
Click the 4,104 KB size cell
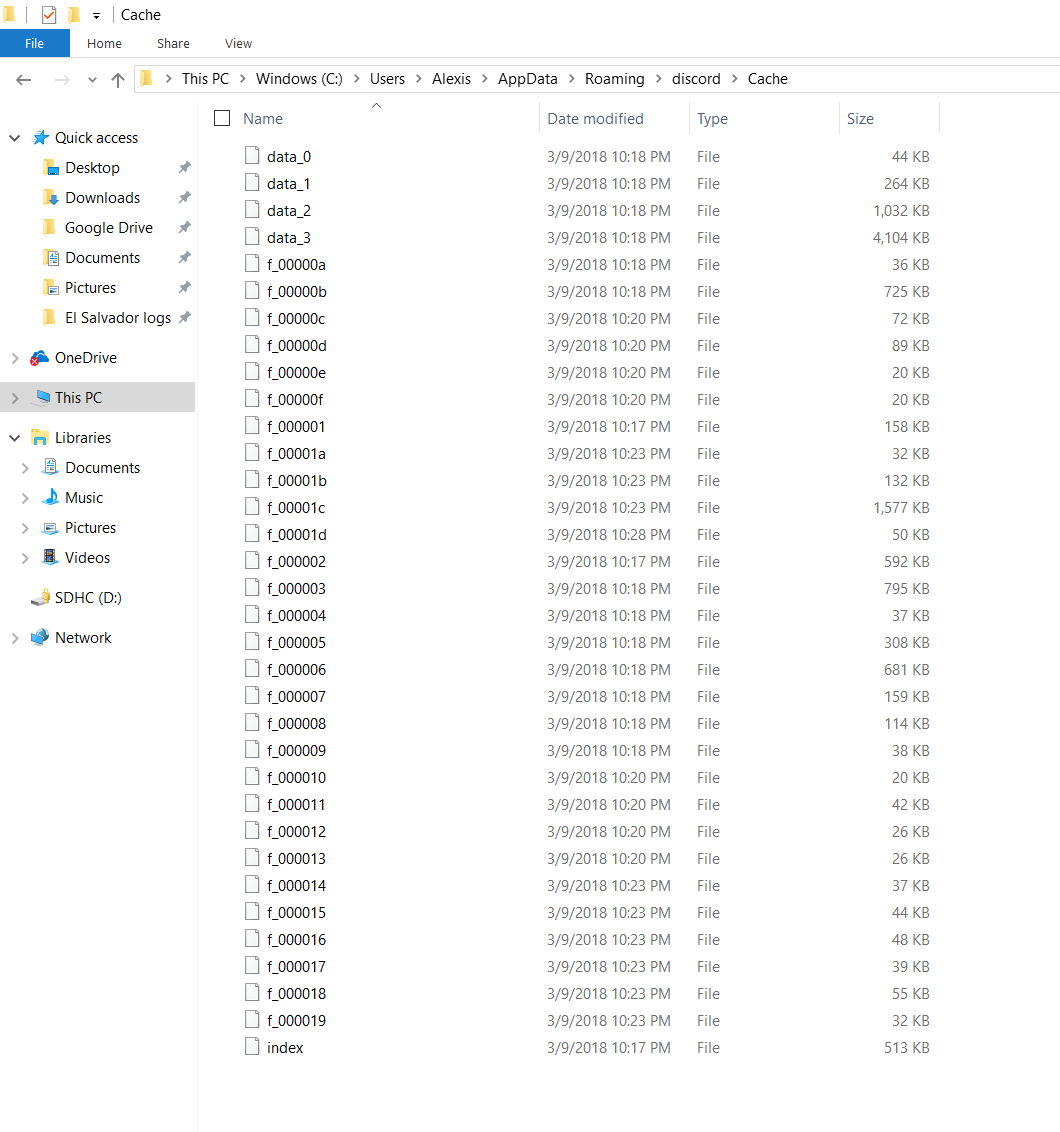(900, 238)
